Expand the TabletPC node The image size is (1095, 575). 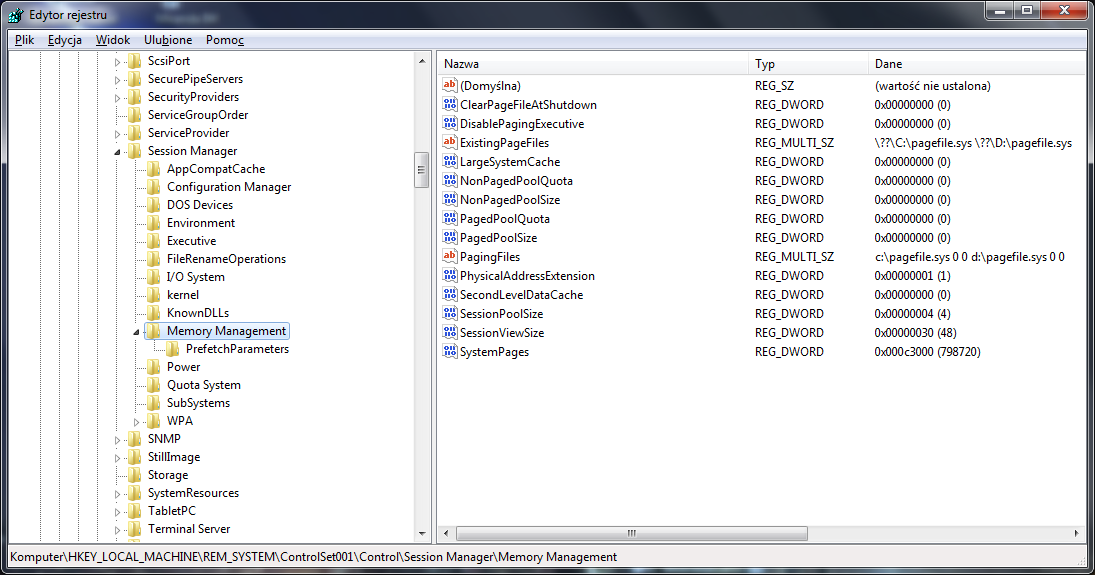pyautogui.click(x=117, y=512)
